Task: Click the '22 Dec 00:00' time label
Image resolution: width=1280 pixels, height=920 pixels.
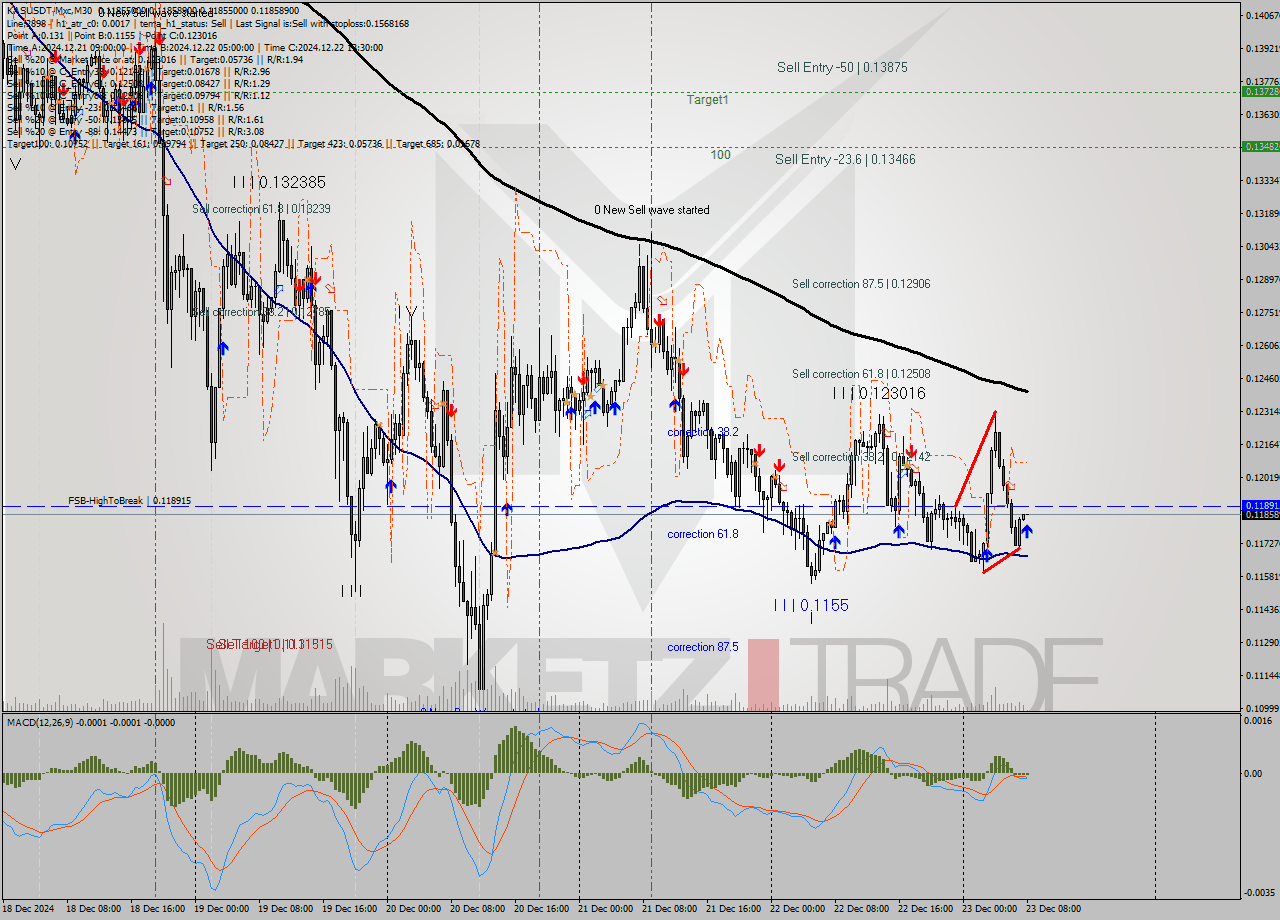Action: click(798, 909)
